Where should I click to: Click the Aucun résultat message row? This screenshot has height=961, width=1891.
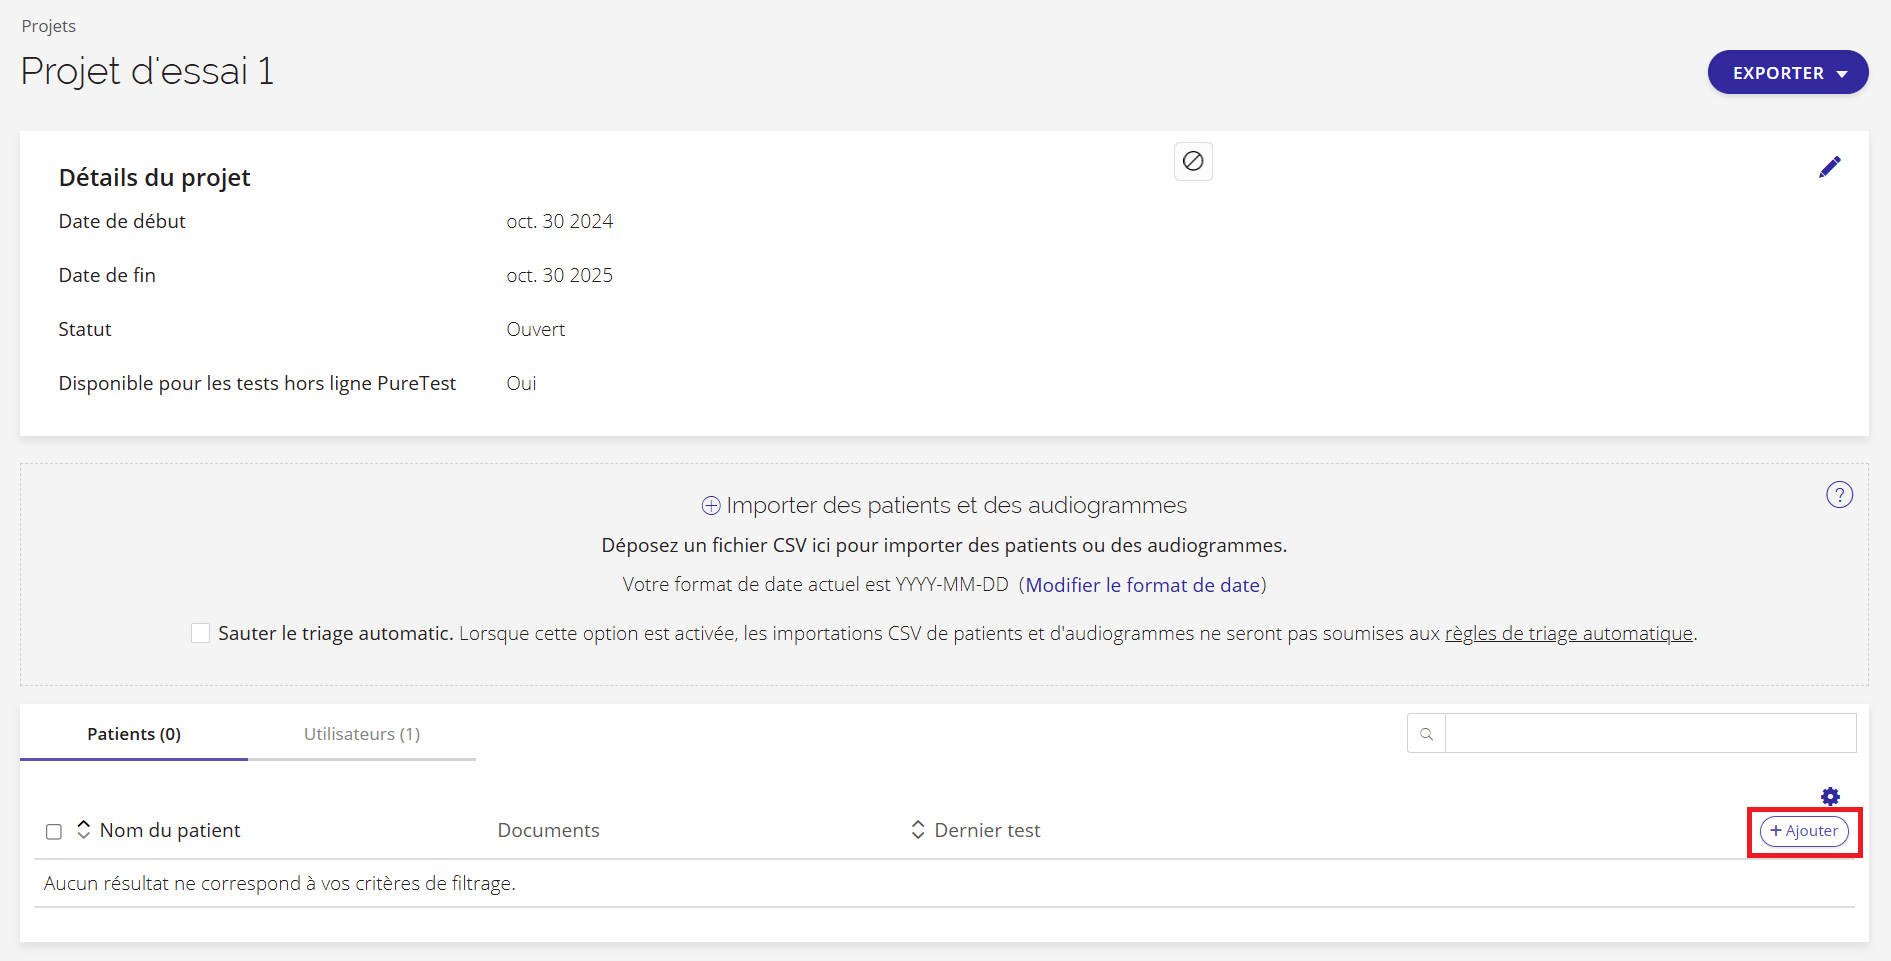point(944,884)
